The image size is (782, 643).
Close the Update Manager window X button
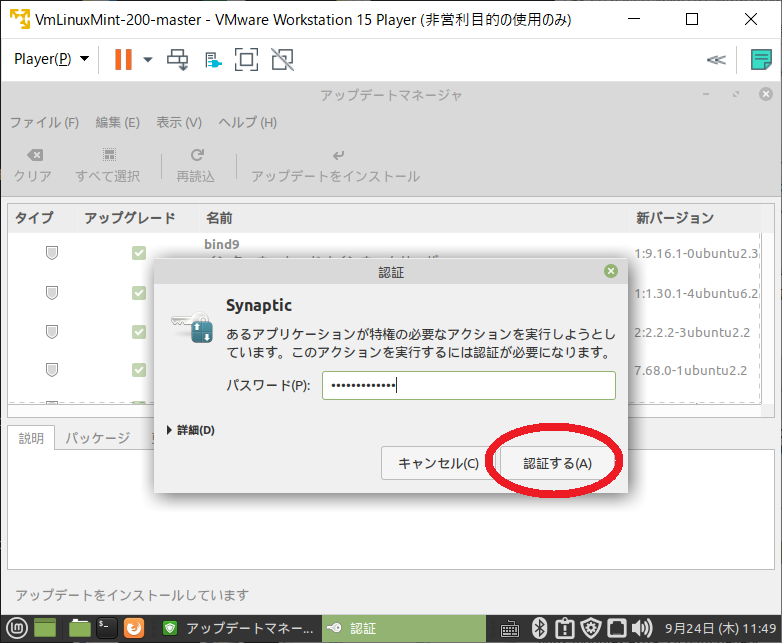point(766,94)
